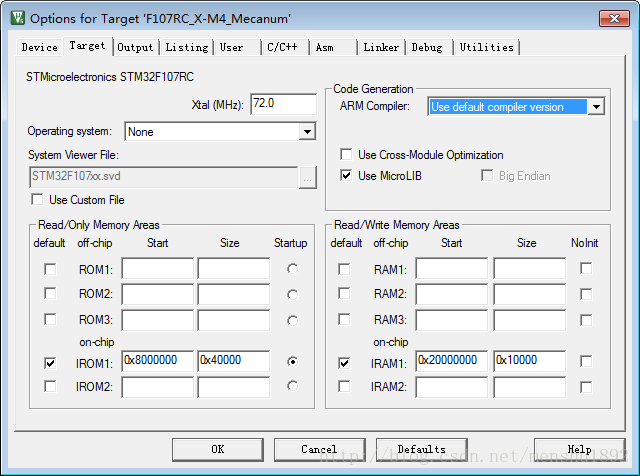Click the ROM2 Start field
Viewport: 640px width, 476px height.
tap(158, 294)
